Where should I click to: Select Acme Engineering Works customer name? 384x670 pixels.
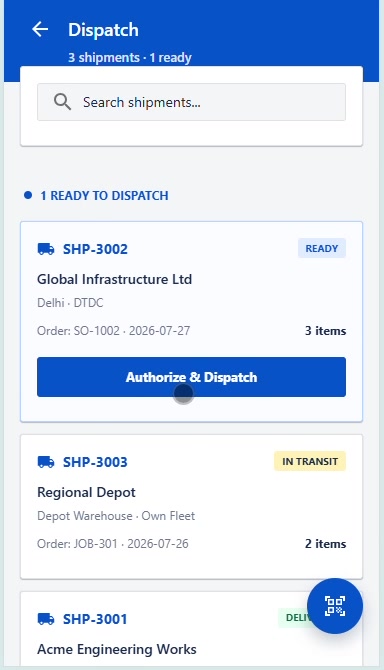(x=117, y=649)
